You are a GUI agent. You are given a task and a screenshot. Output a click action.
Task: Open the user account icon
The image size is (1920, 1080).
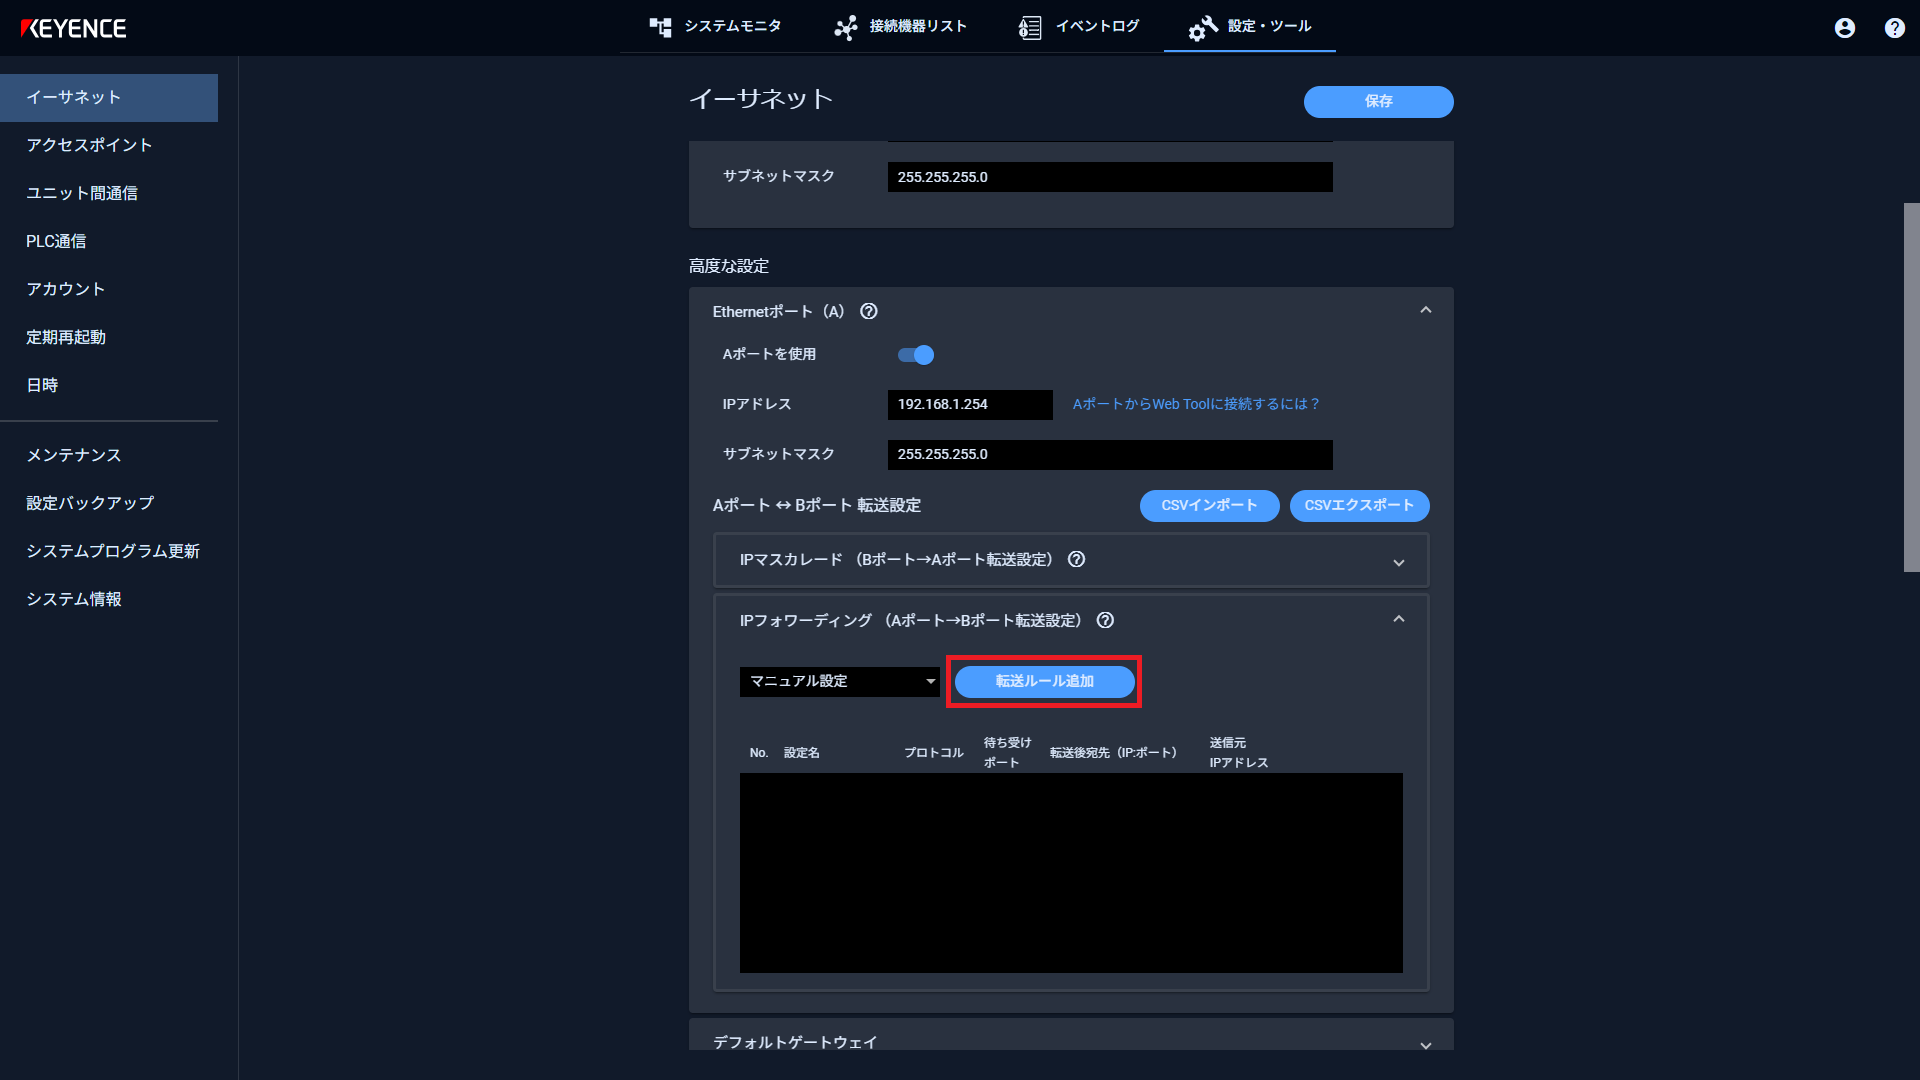(1845, 28)
